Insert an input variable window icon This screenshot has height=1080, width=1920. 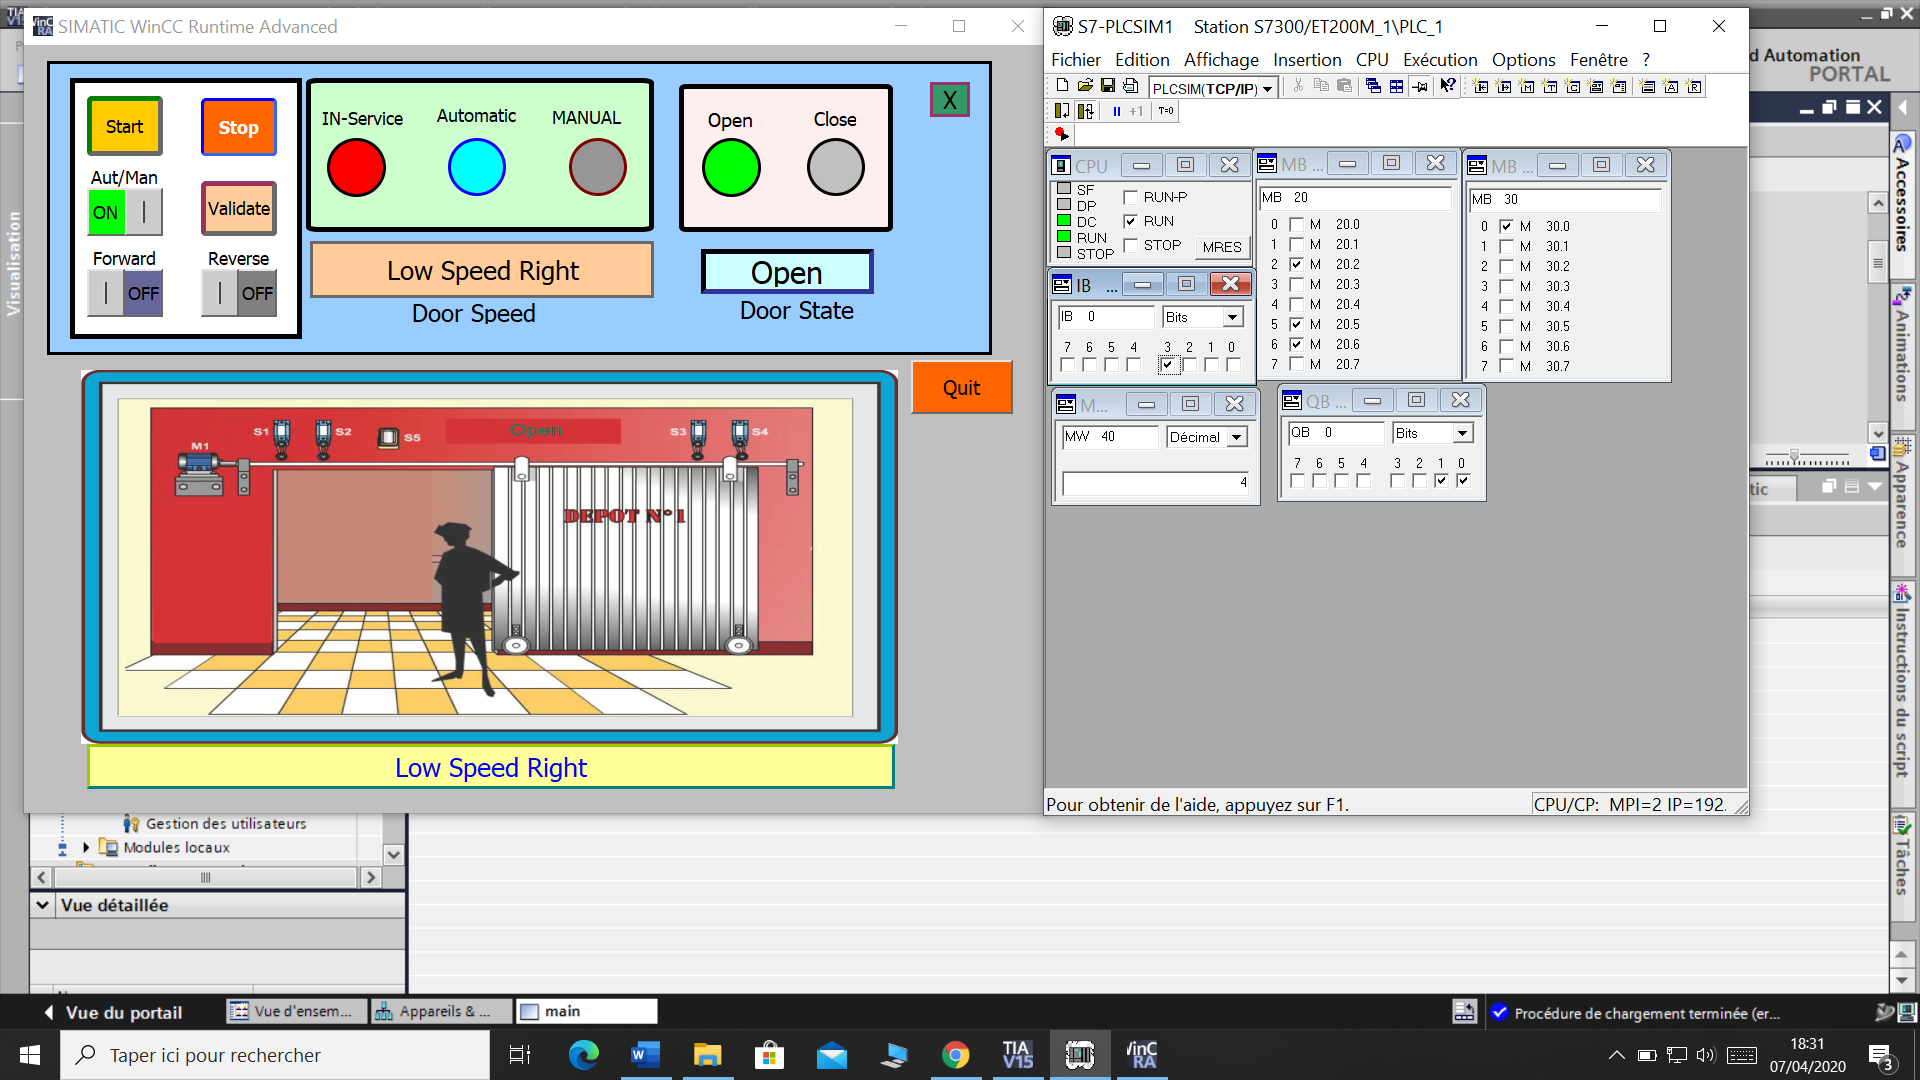point(1481,87)
